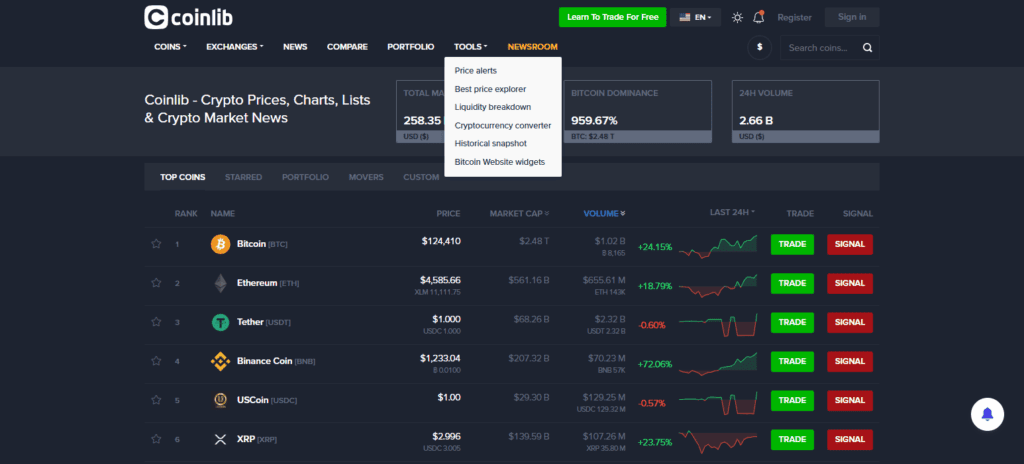Viewport: 1024px width, 464px height.
Task: Expand the Coins dropdown menu
Action: pos(170,47)
